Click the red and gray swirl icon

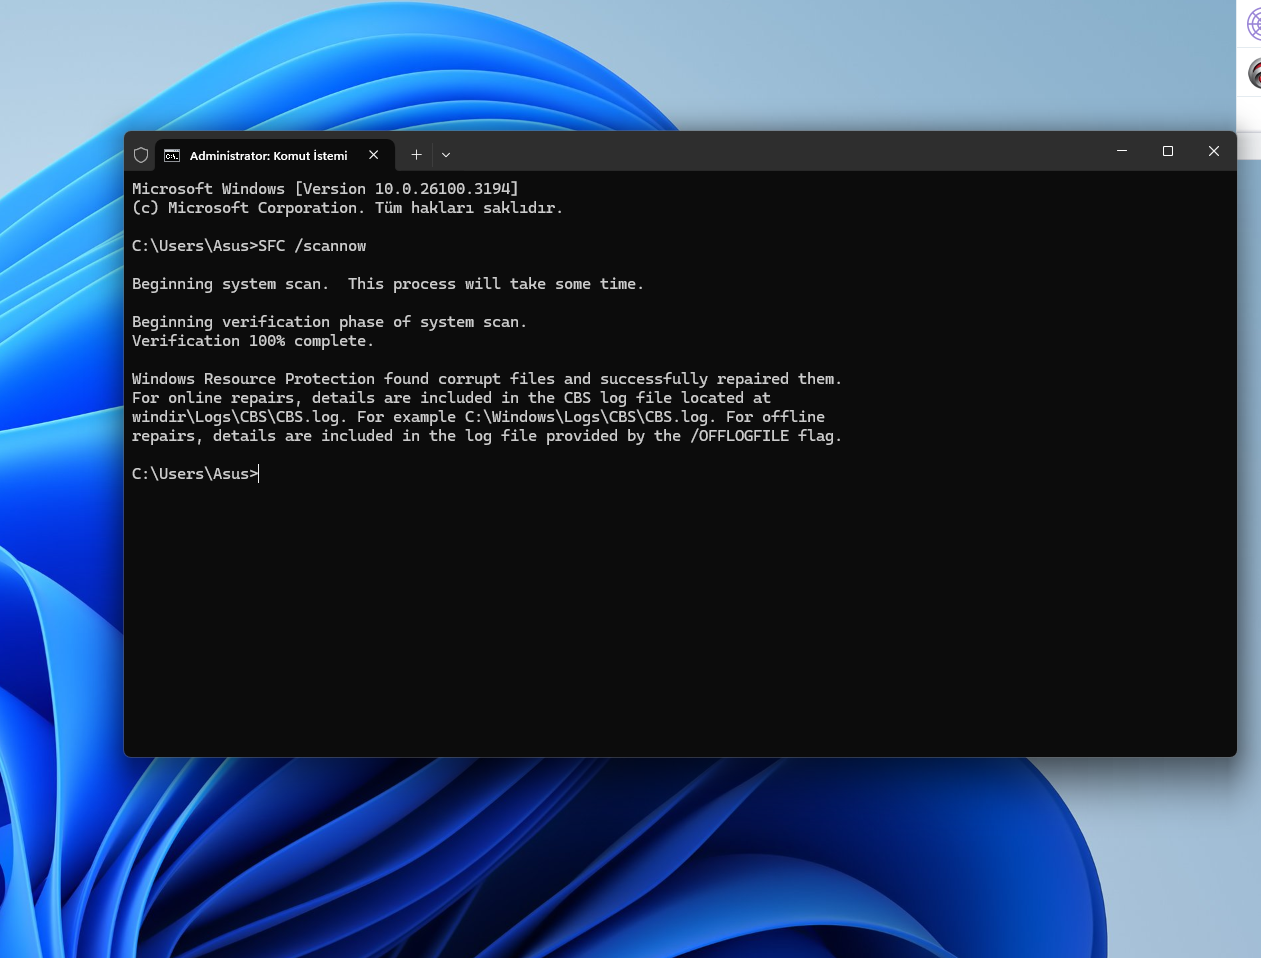coord(1254,73)
